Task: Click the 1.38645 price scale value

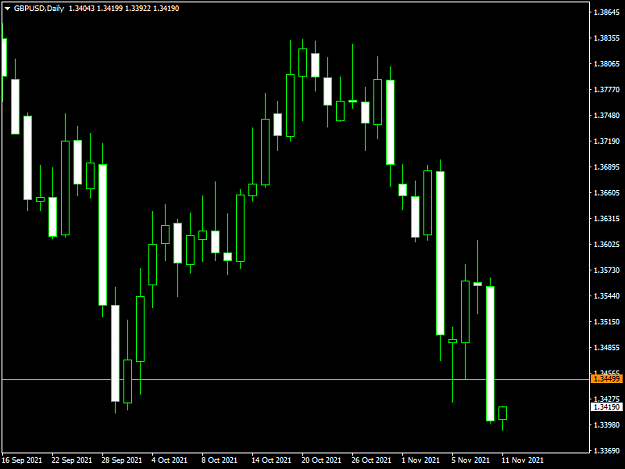Action: coord(607,12)
